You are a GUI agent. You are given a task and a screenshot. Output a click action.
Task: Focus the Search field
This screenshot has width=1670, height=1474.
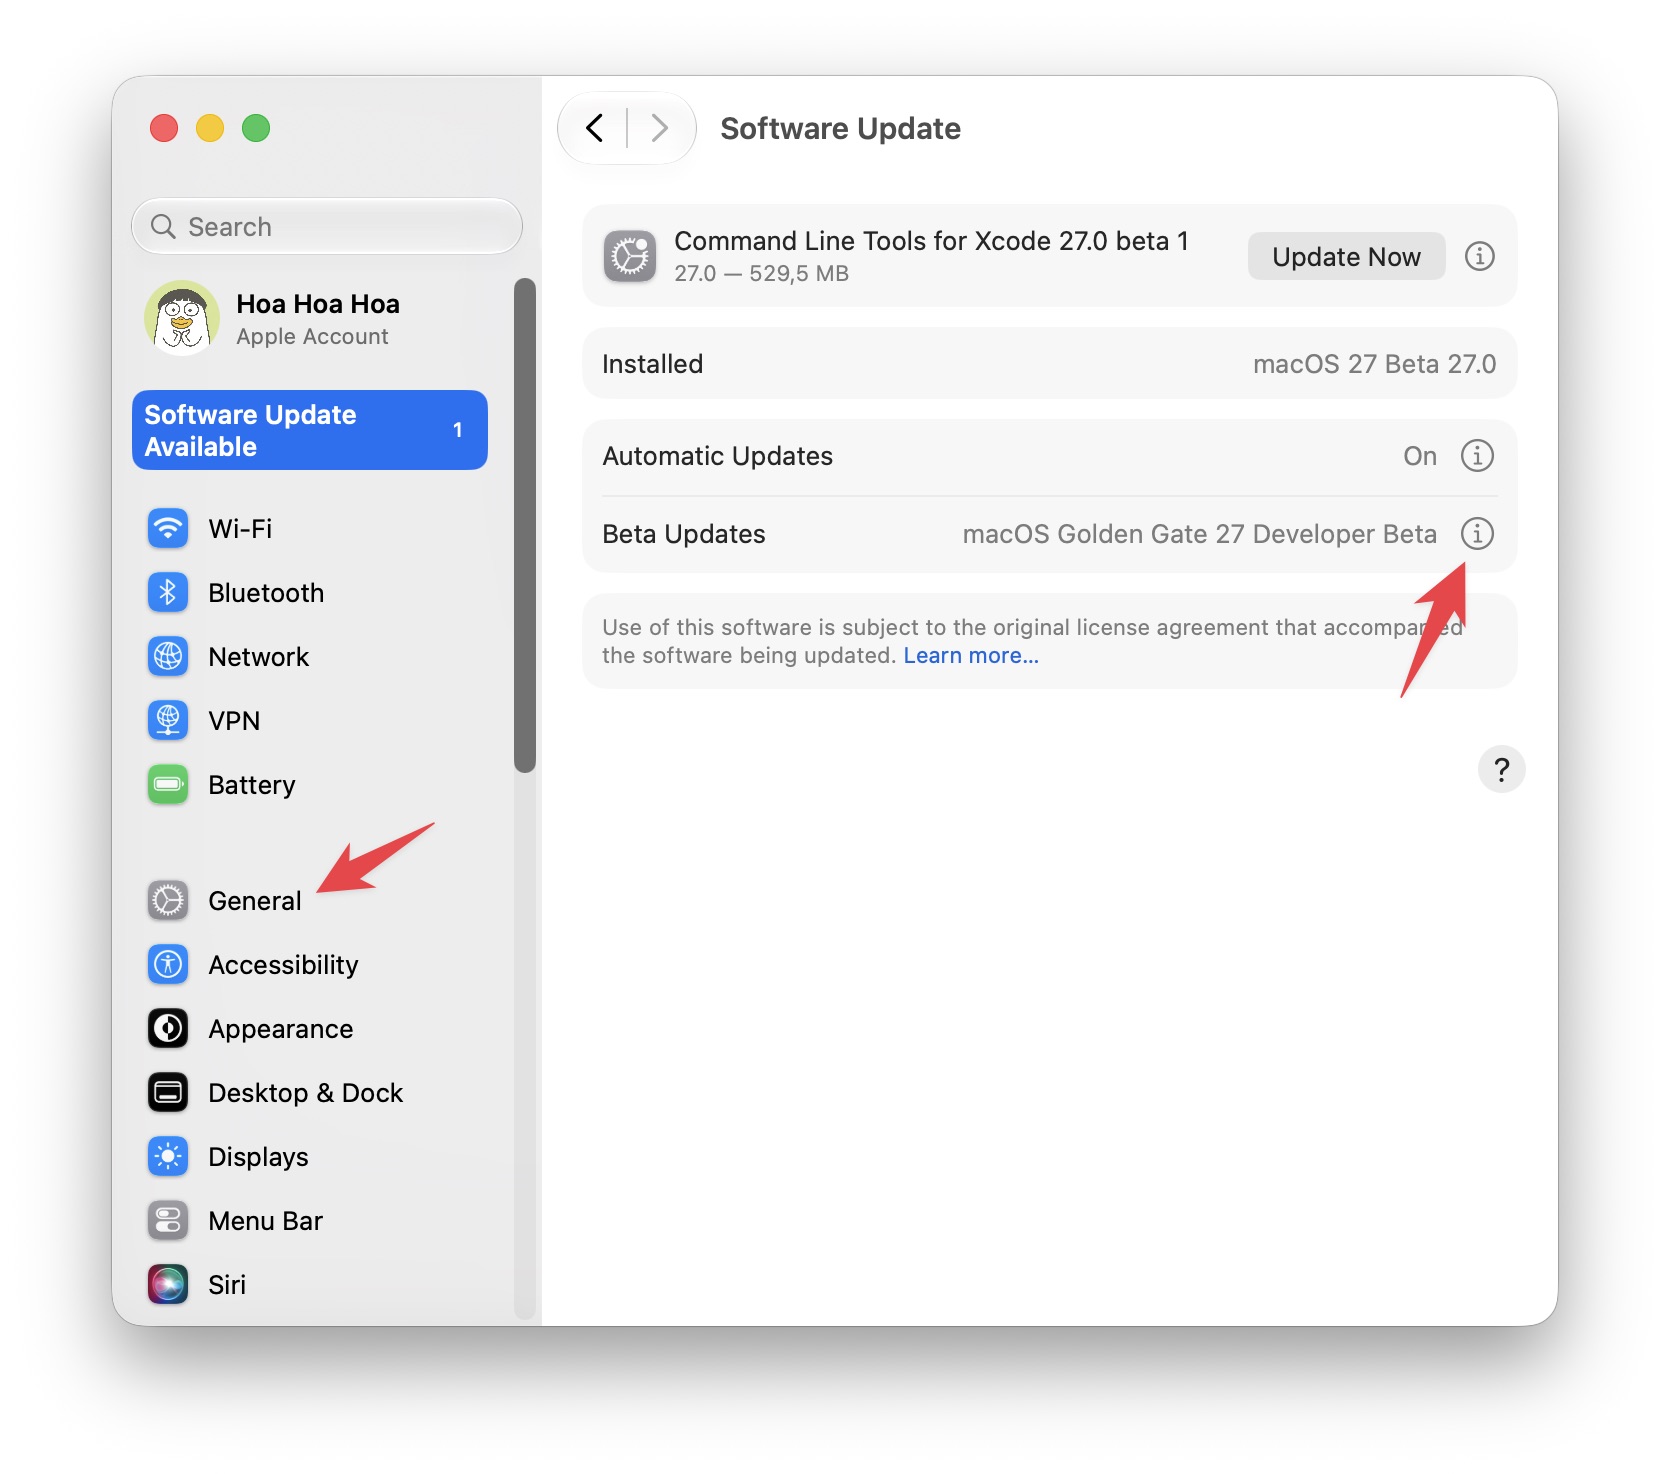(327, 226)
